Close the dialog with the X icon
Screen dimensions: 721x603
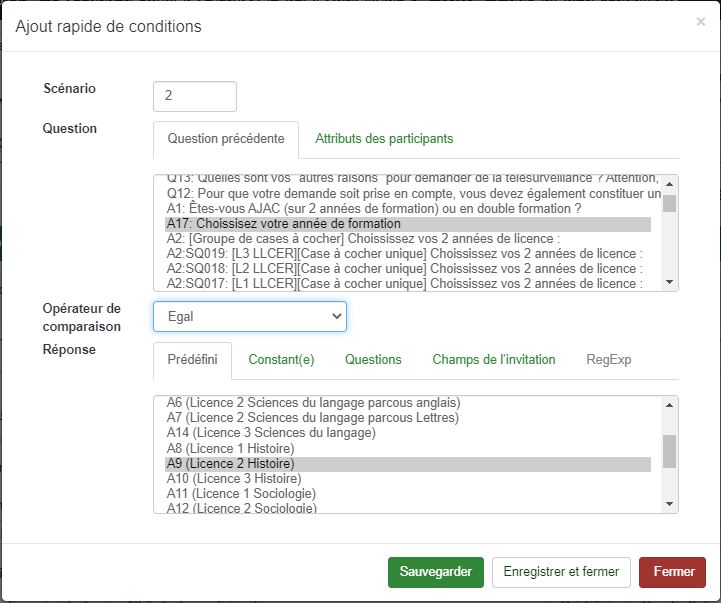pyautogui.click(x=700, y=22)
